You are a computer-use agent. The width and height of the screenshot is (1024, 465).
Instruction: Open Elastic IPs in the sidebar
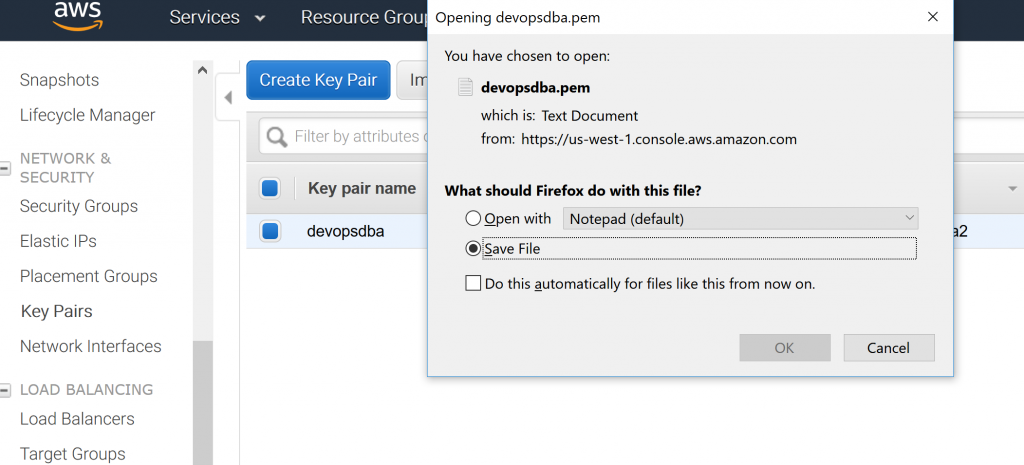[58, 241]
